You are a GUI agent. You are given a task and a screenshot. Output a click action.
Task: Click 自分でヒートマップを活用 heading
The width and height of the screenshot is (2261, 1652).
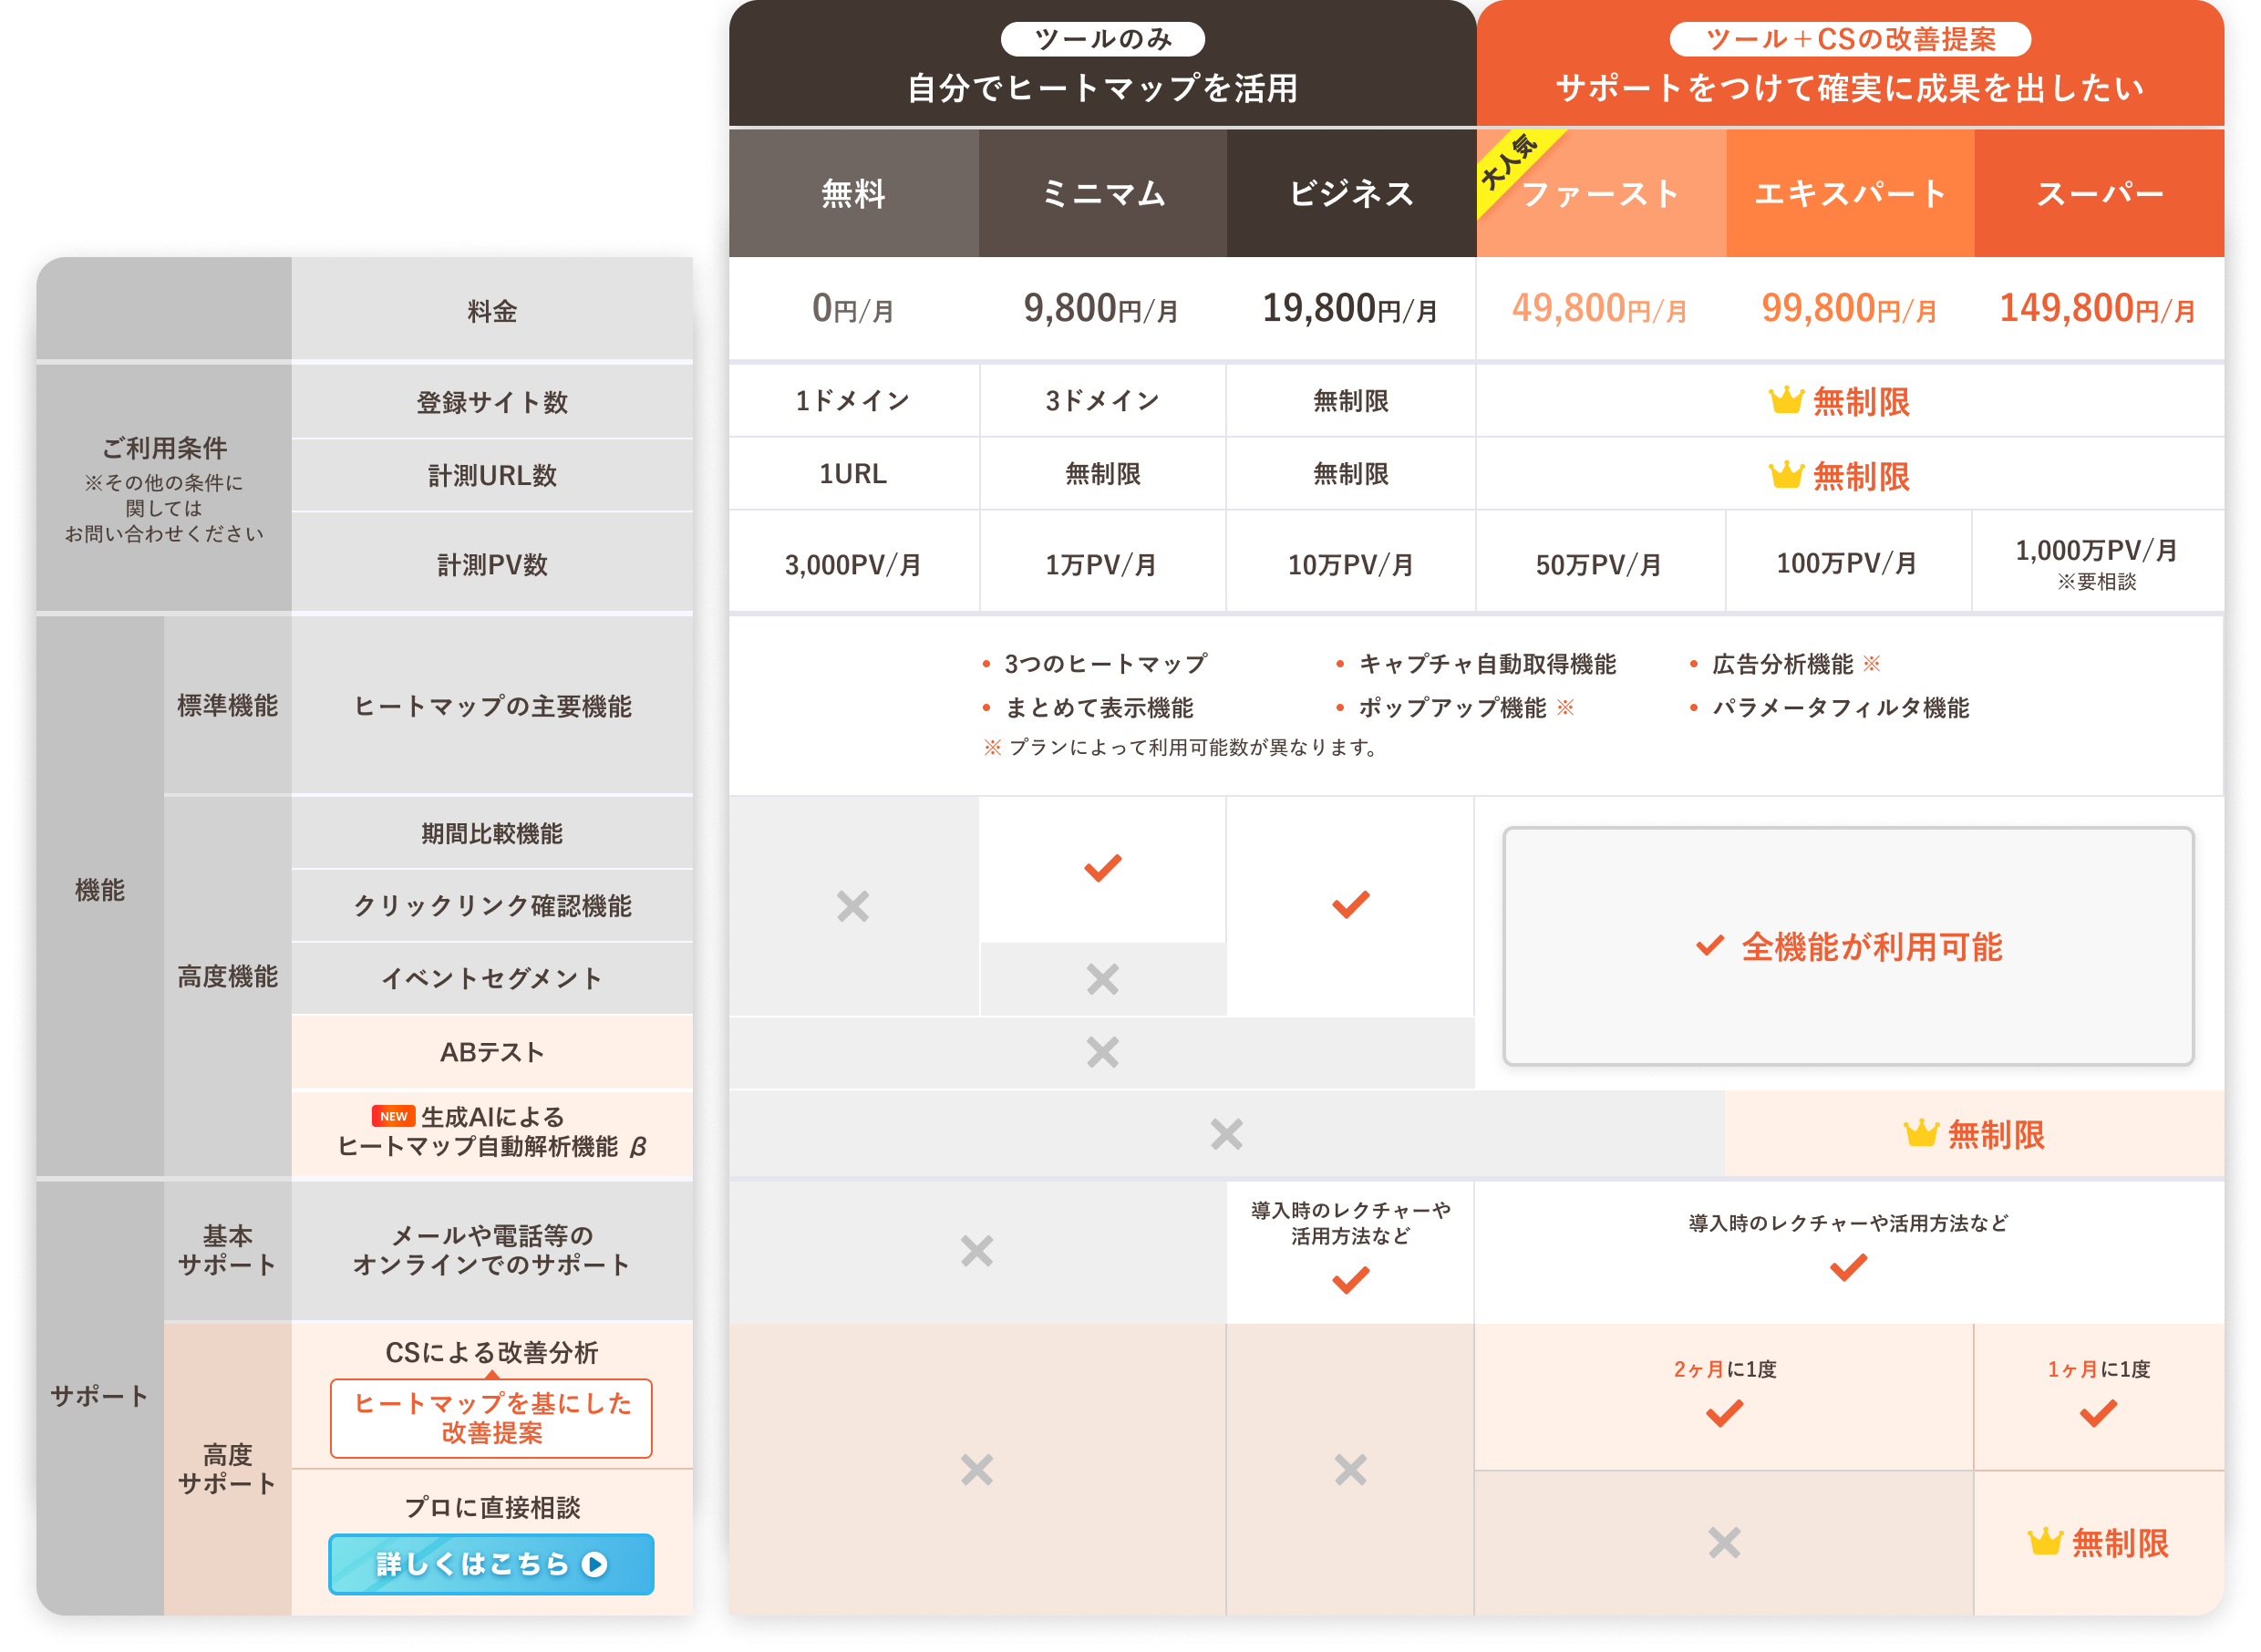coord(1102,88)
